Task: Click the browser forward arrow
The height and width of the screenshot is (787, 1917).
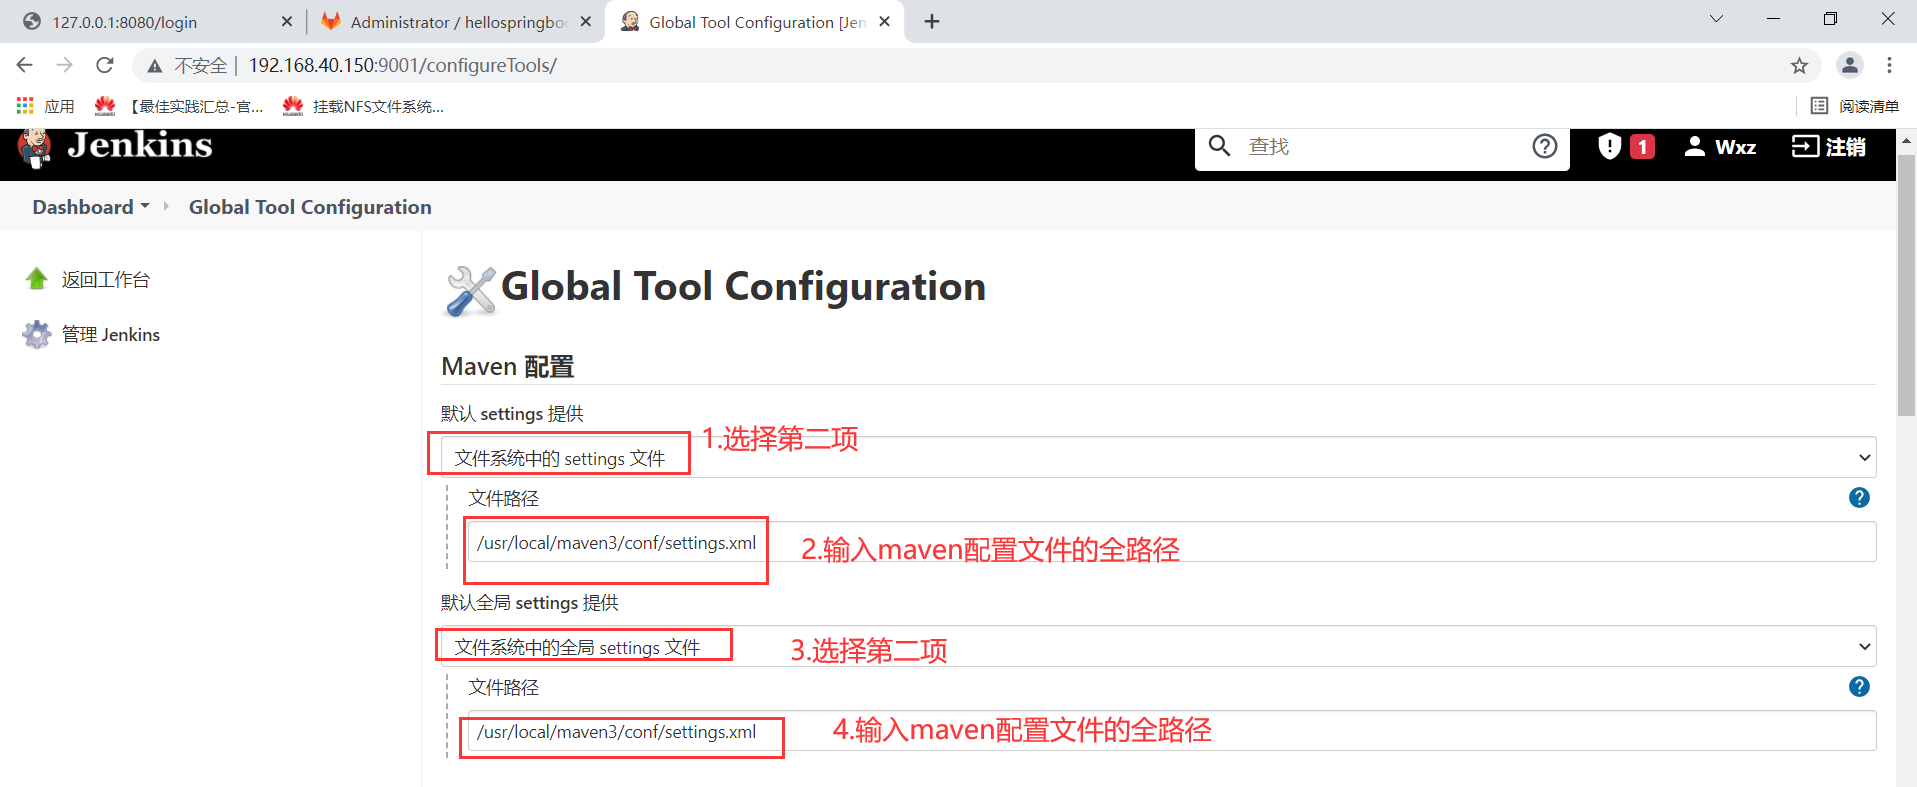Action: tap(65, 65)
